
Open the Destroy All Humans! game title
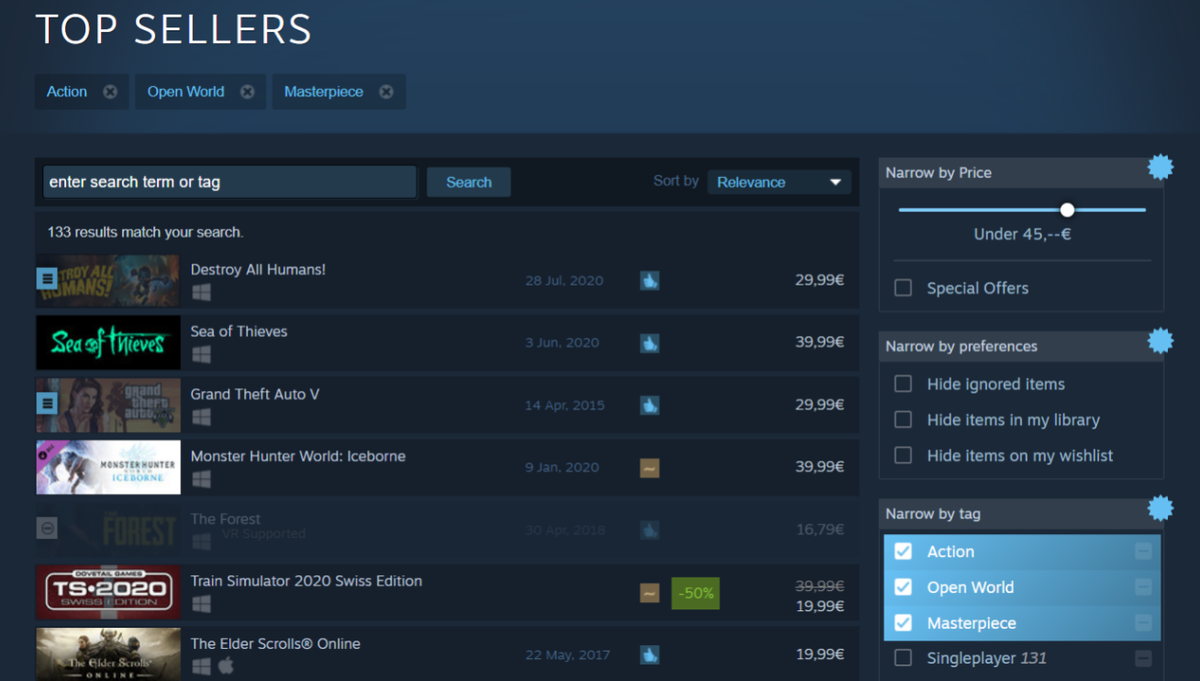pyautogui.click(x=258, y=269)
